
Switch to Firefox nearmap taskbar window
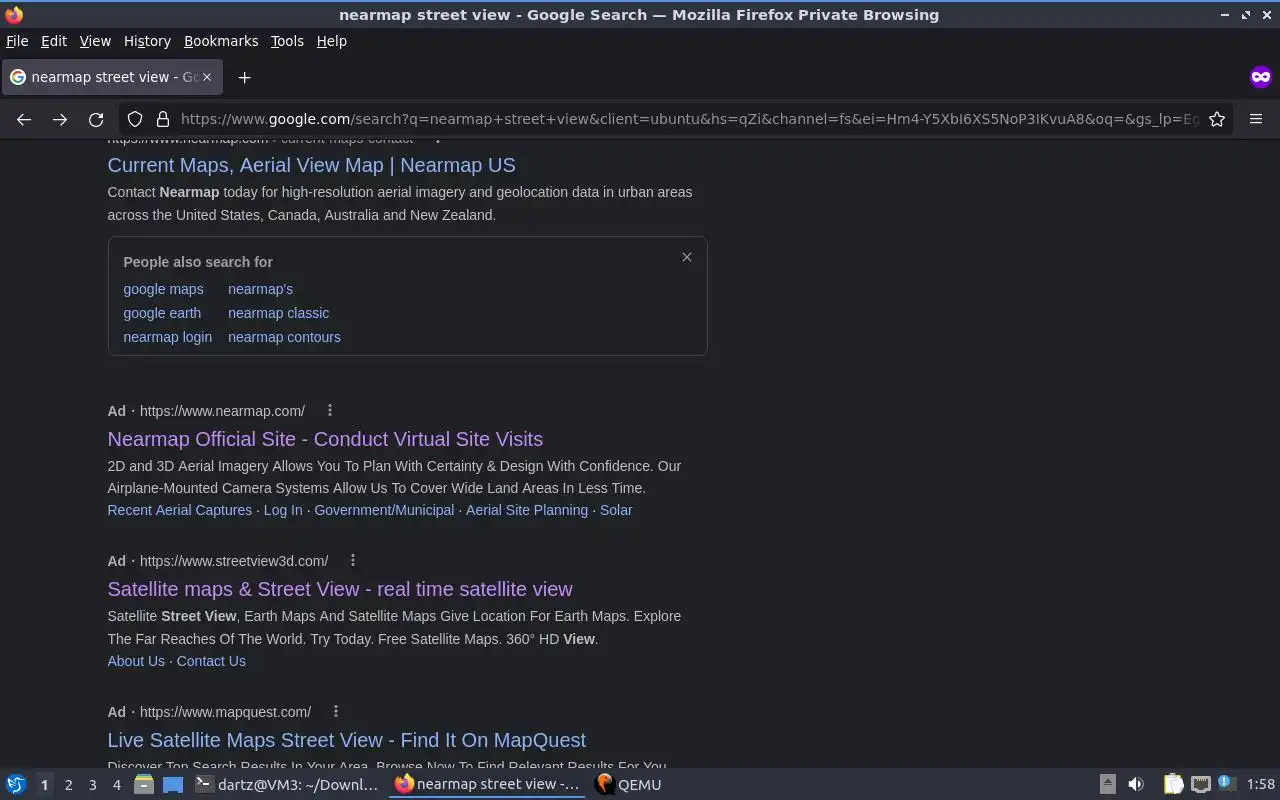pyautogui.click(x=488, y=784)
